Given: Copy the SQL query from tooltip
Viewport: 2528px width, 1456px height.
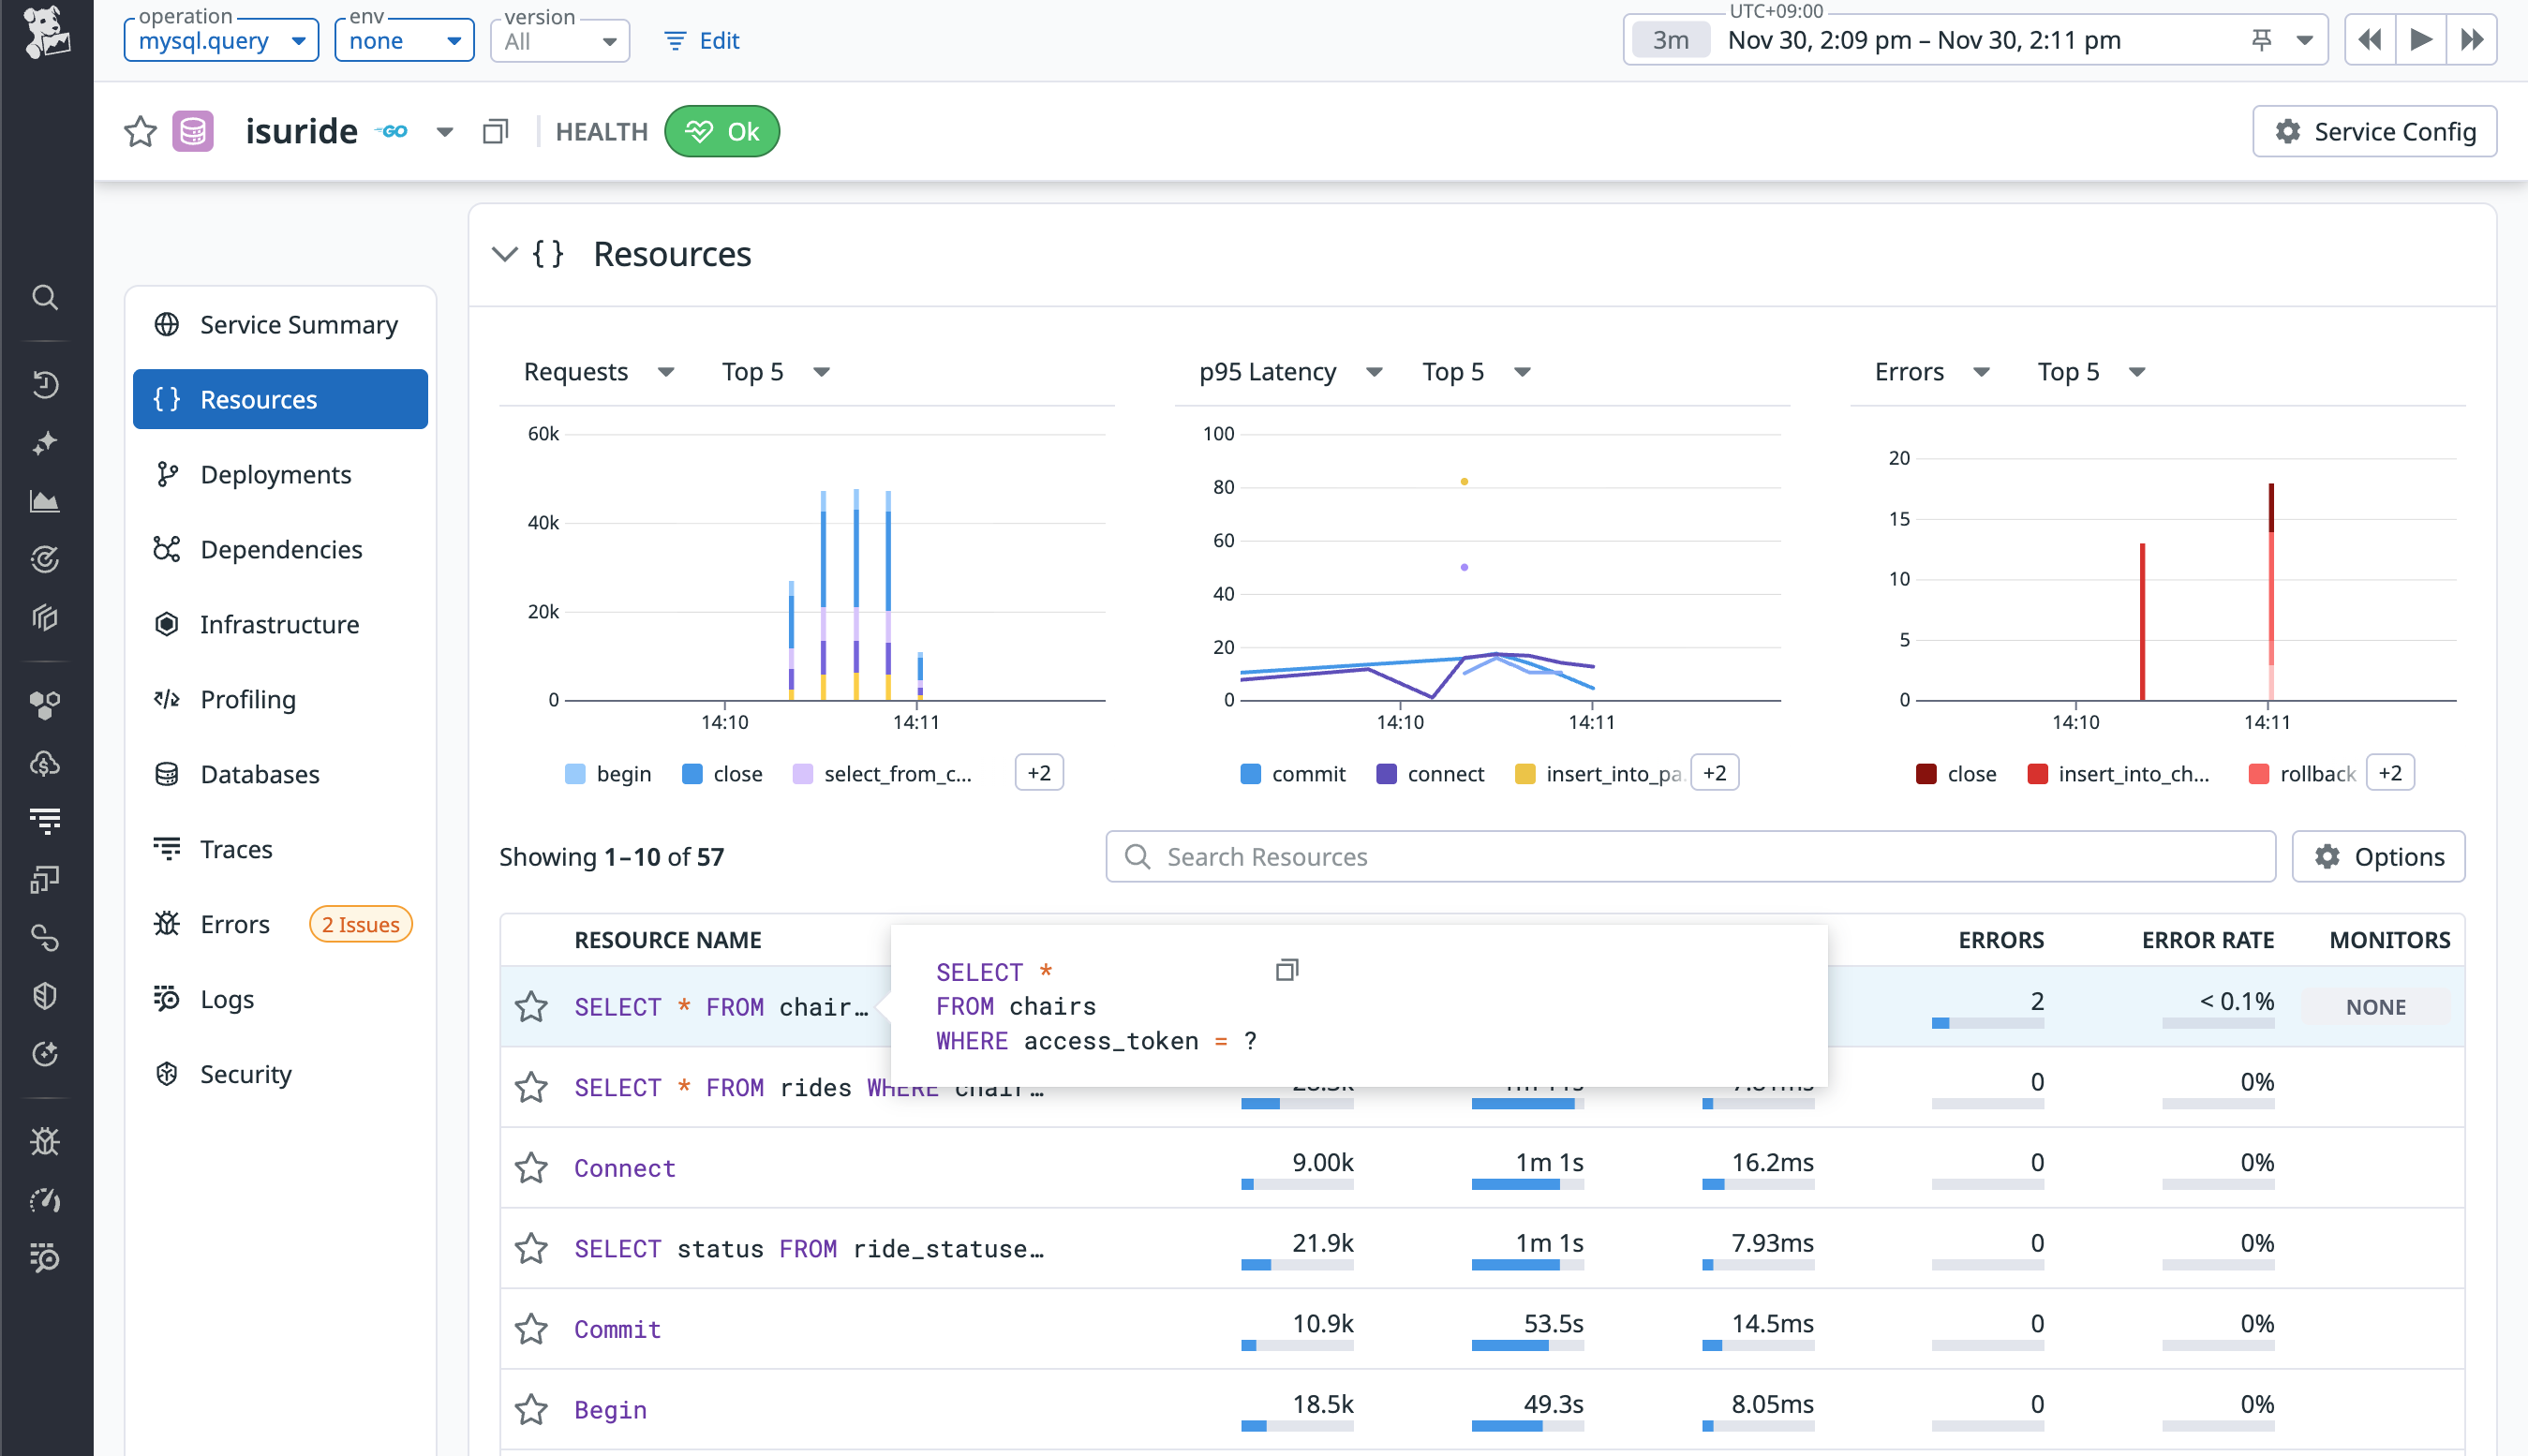Looking at the screenshot, I should point(1286,969).
